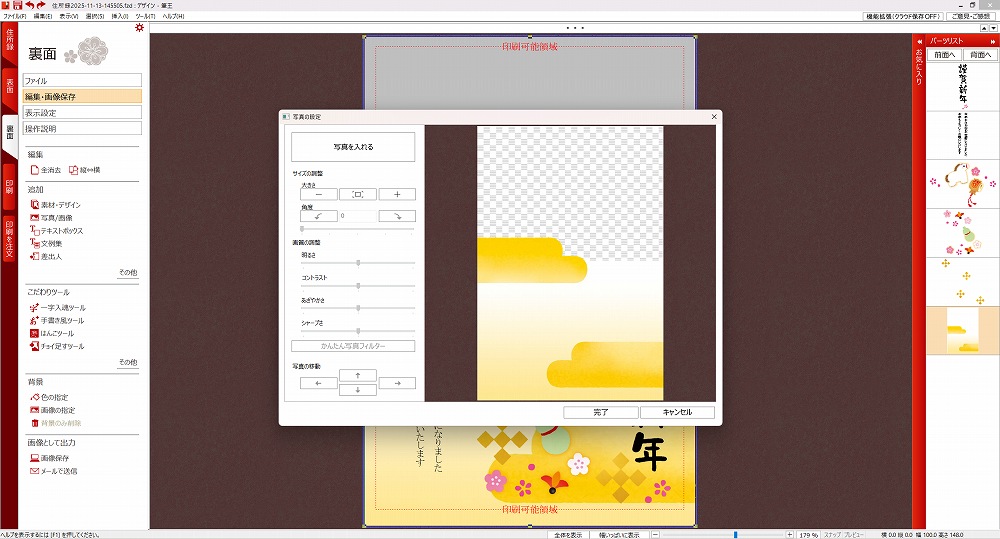This screenshot has height=539, width=1000.
Task: Expand the 表示設定 section
Action: 83,113
